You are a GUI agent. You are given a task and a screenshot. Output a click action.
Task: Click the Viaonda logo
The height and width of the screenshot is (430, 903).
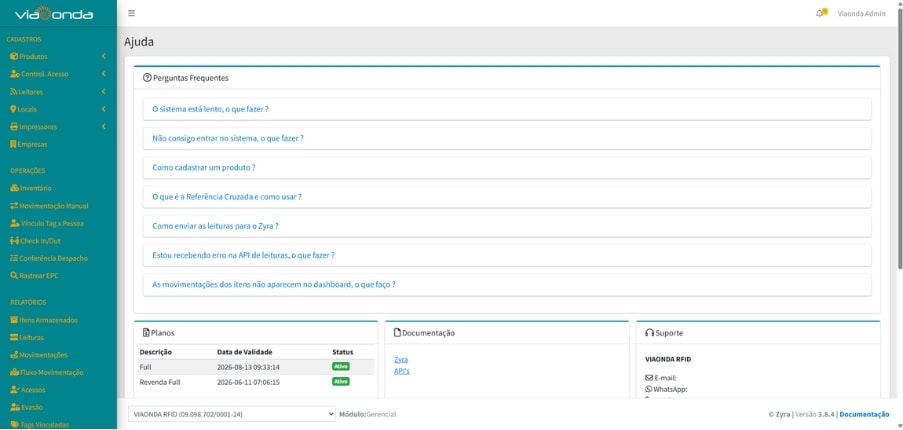(x=54, y=14)
